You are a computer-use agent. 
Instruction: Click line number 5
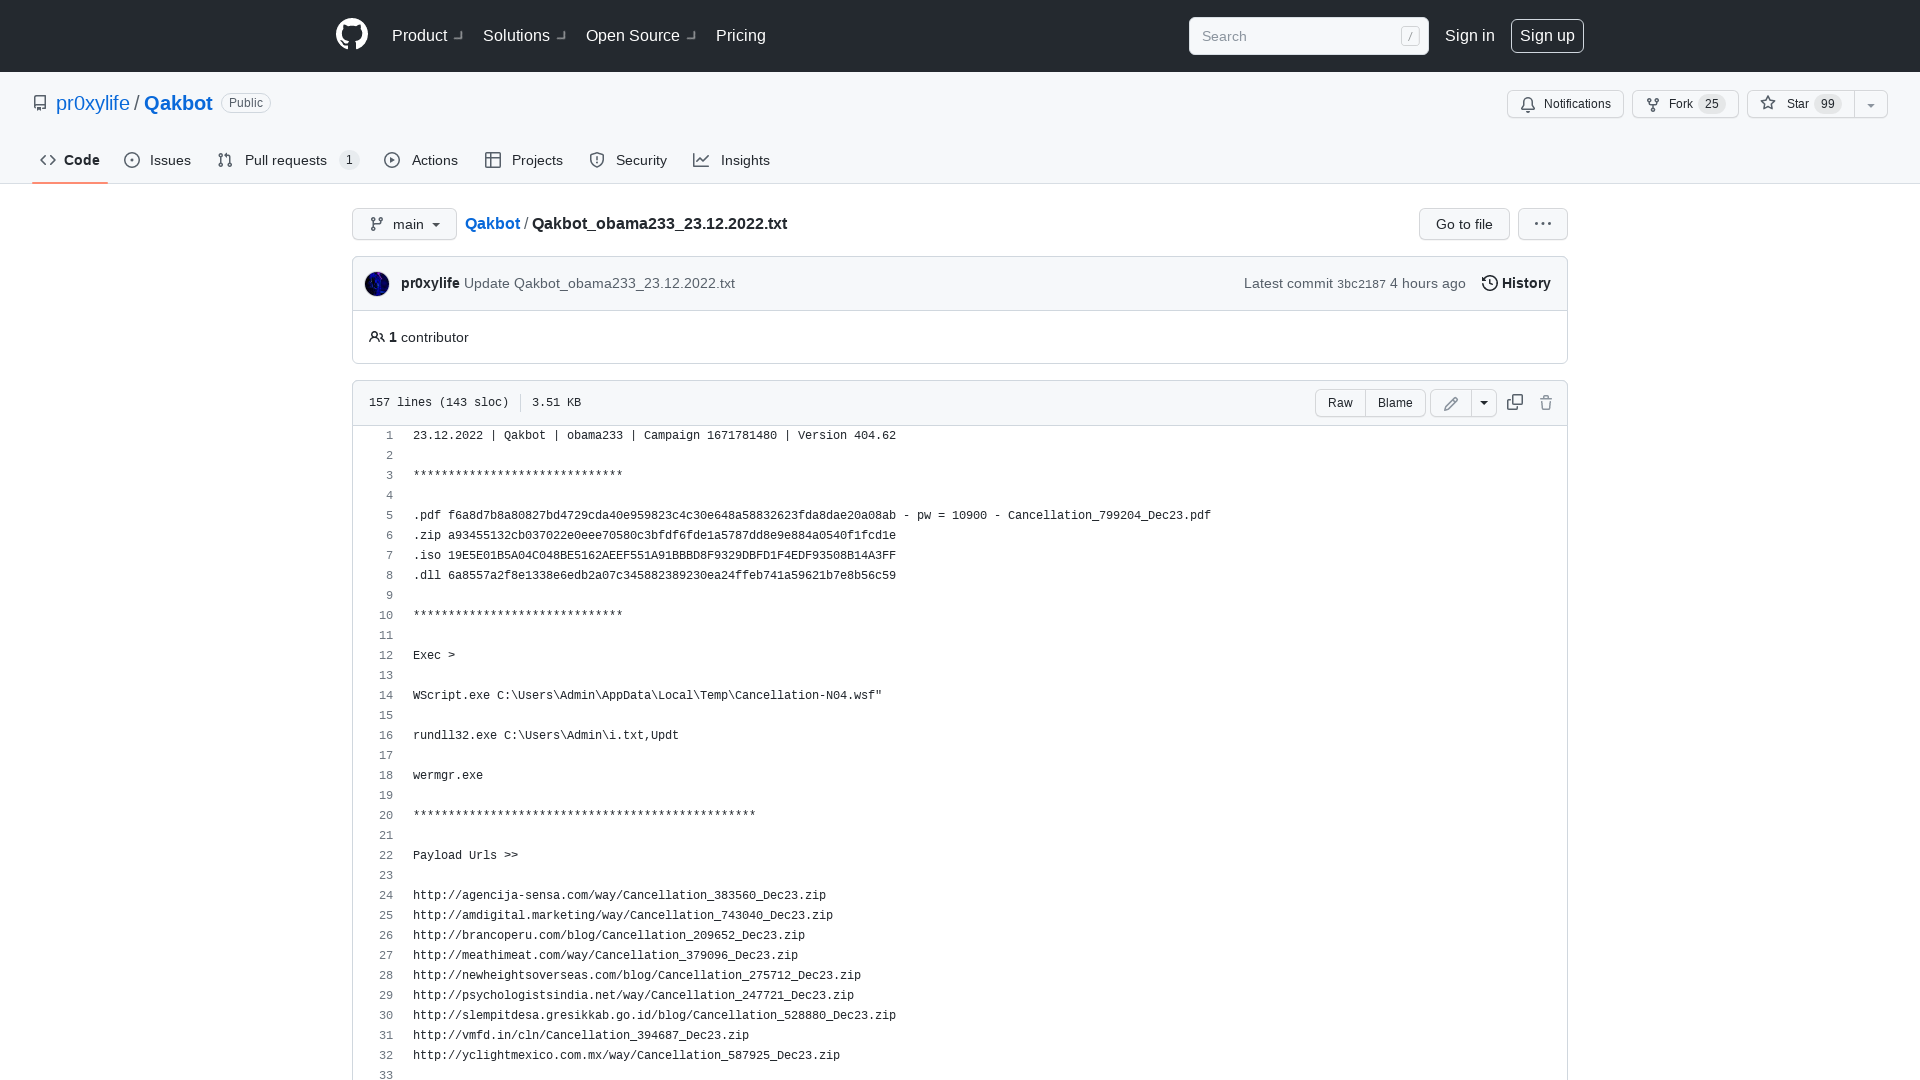click(389, 516)
